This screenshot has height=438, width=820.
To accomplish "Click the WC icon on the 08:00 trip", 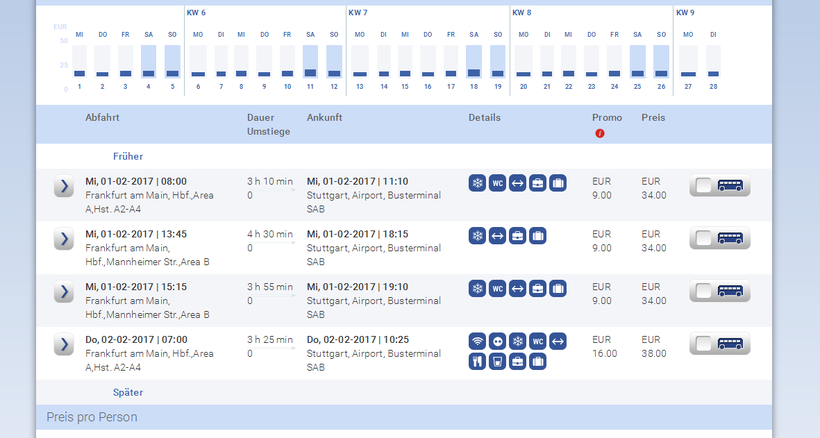I will coord(497,183).
